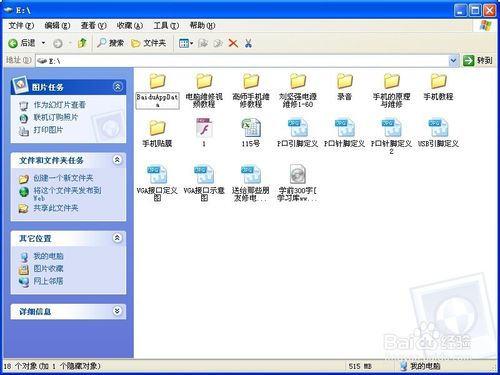The height and width of the screenshot is (375, 500).
Task: Click 将这个文件夹发布到 Web link
Action: (67, 193)
